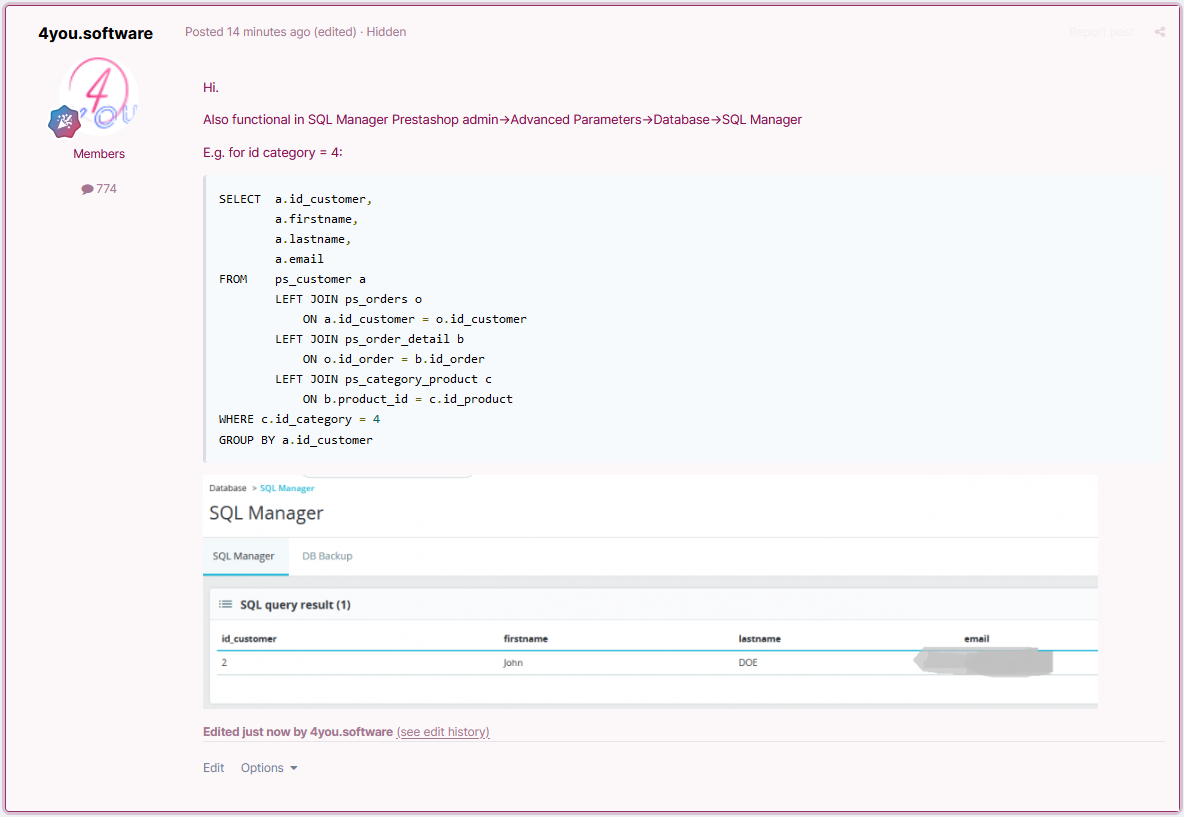Click the Posted 14 minutes ago timestamp
Viewport: 1184px width, 817px height.
pos(248,32)
